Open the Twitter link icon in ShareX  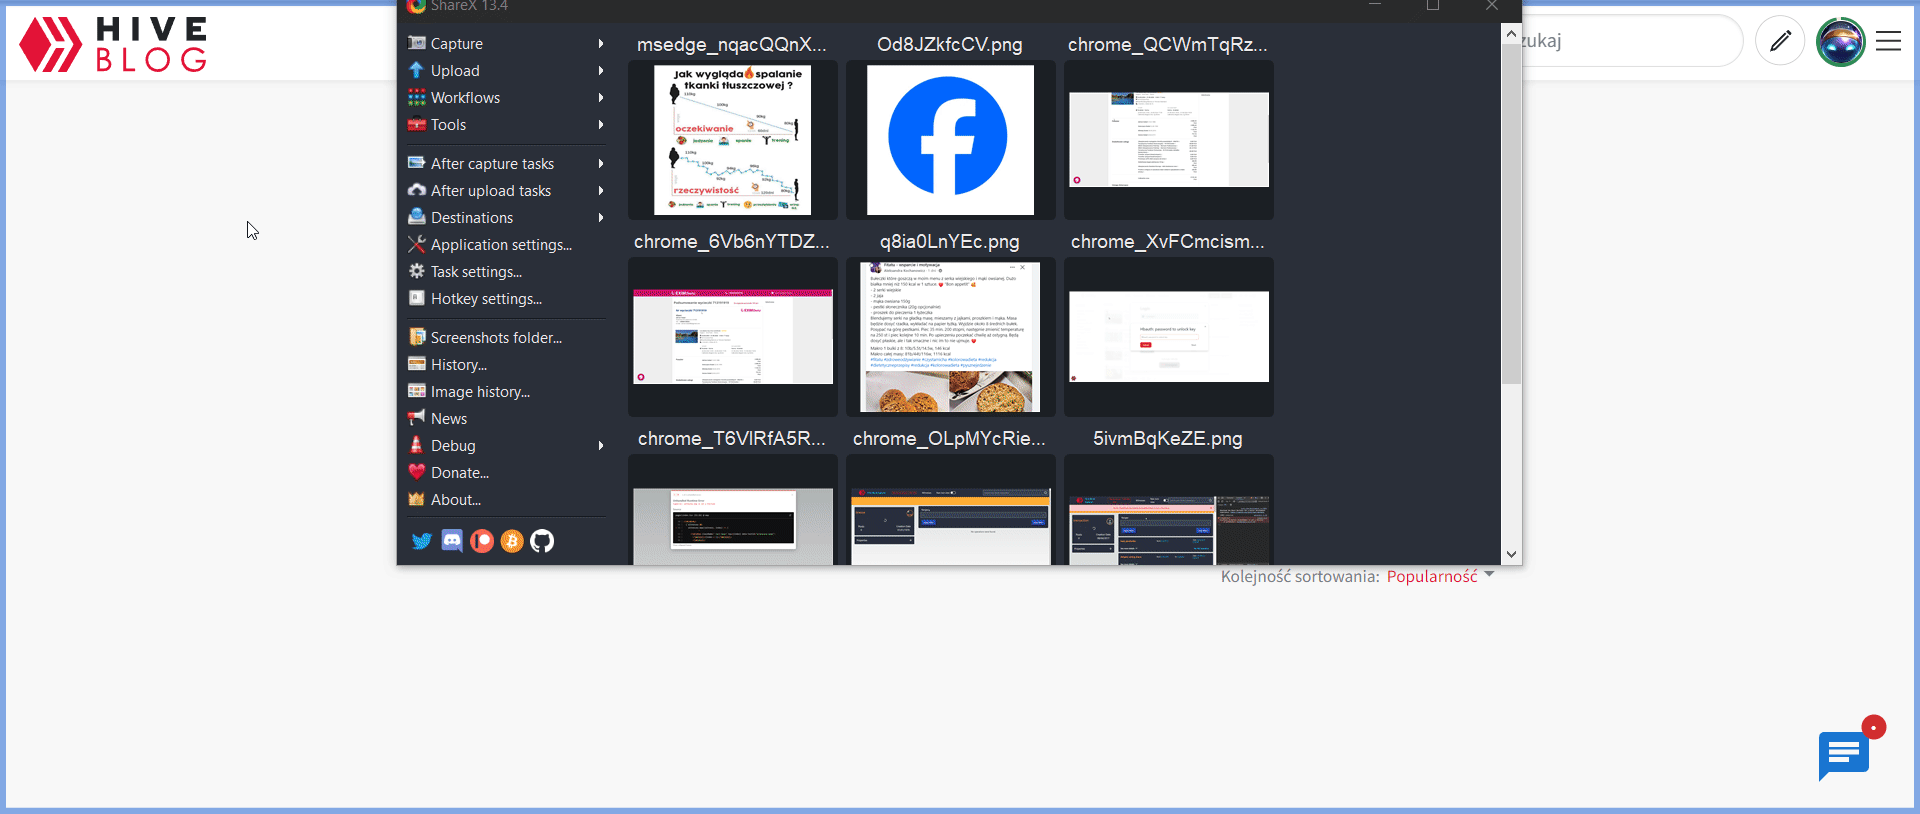(421, 541)
